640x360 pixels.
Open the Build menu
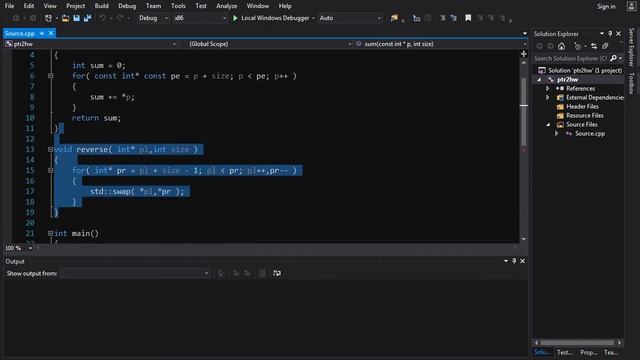click(101, 6)
